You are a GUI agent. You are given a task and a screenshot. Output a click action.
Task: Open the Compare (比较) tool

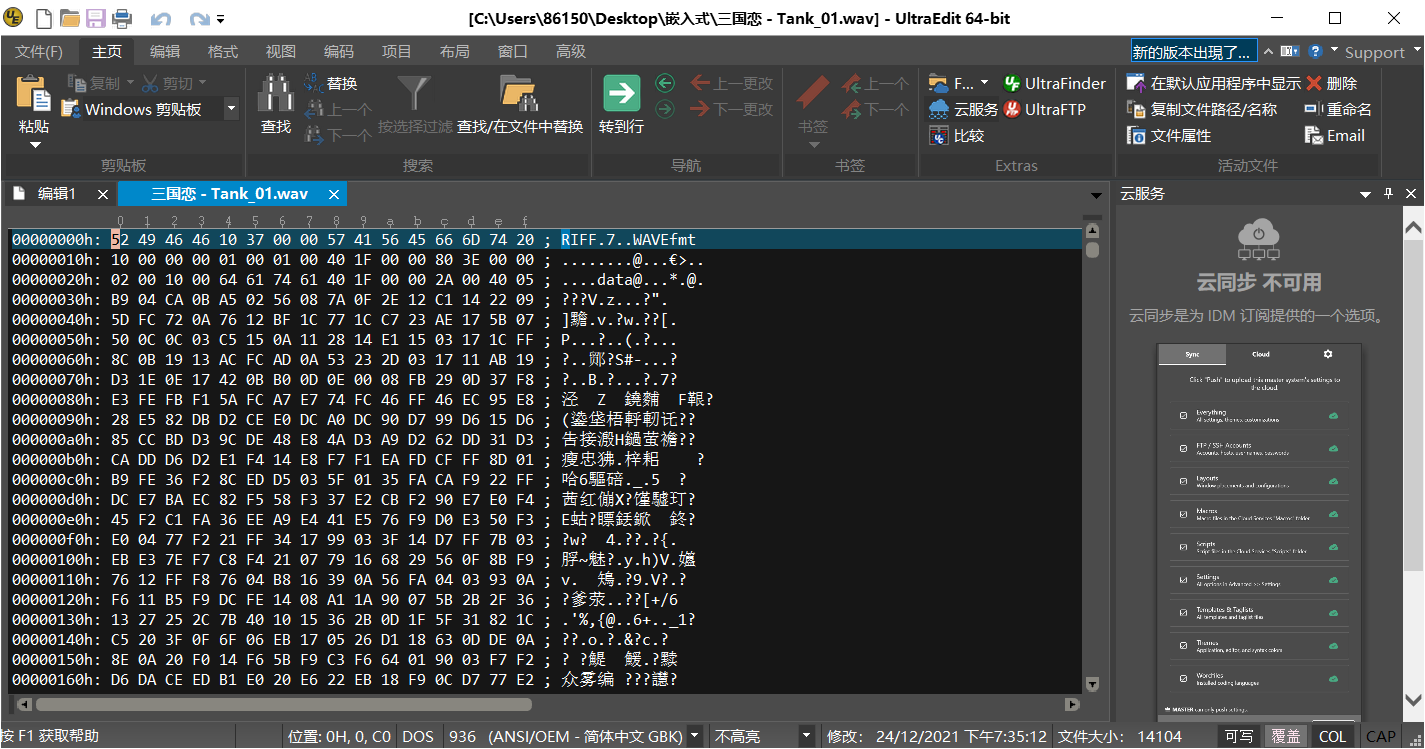[957, 136]
